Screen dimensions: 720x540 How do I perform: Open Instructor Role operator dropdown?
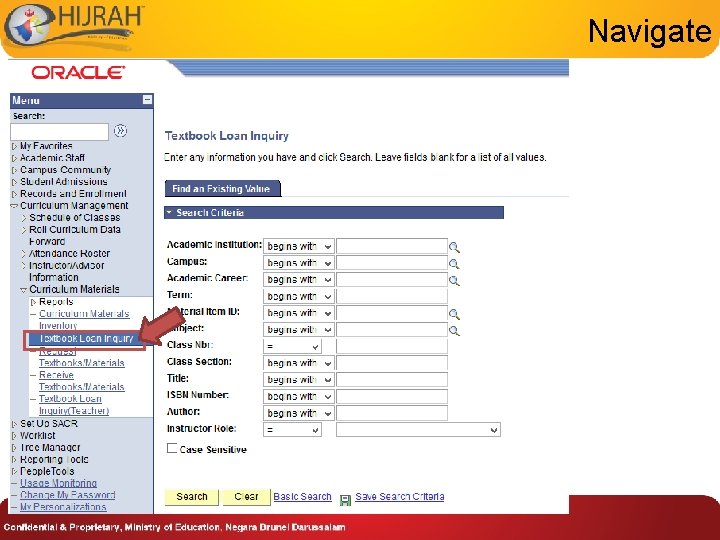[x=292, y=430]
